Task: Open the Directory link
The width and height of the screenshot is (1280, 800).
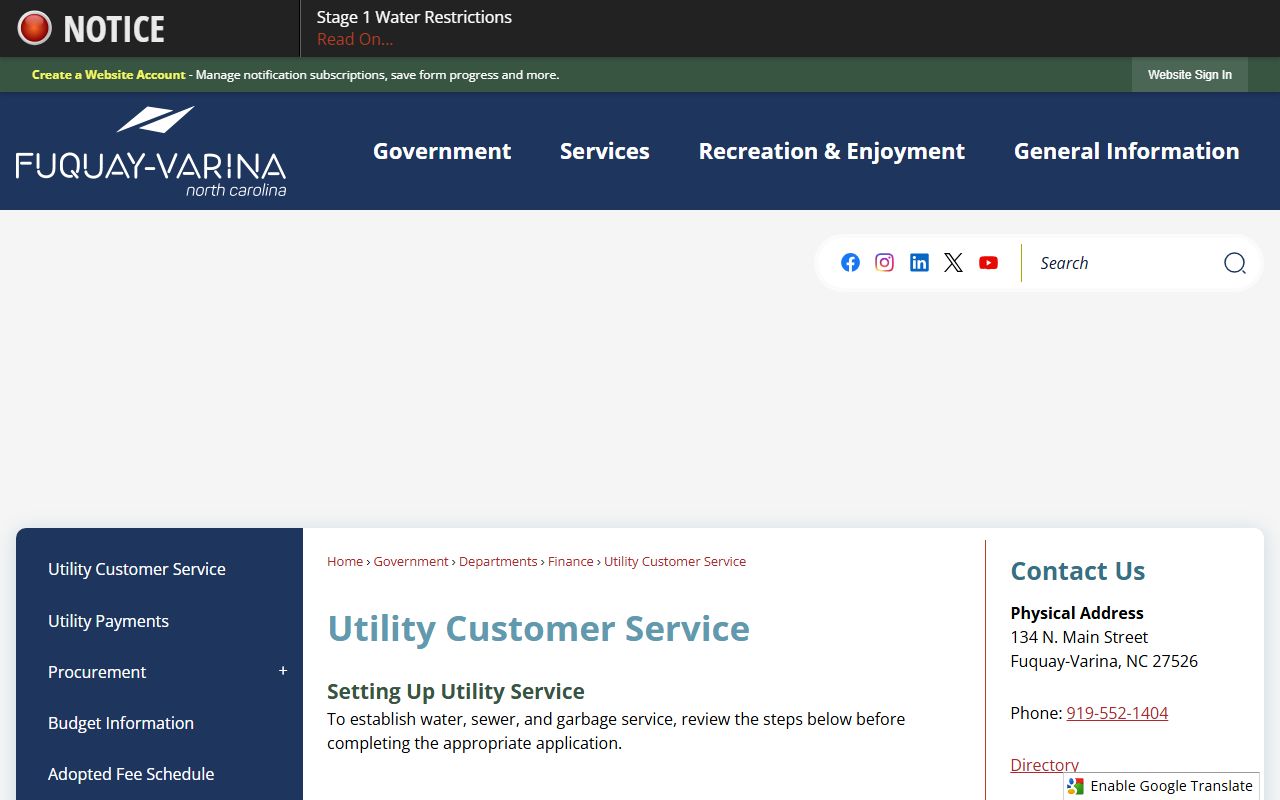Action: [1044, 765]
